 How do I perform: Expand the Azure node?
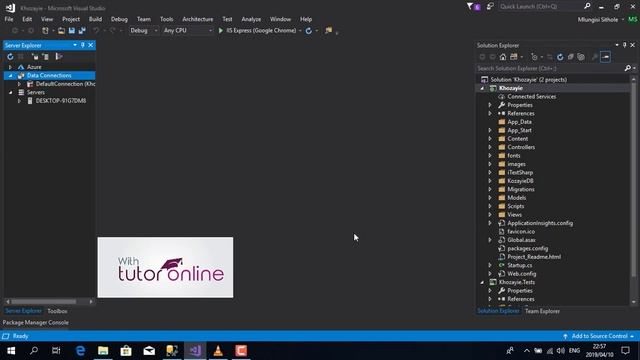click(x=10, y=67)
